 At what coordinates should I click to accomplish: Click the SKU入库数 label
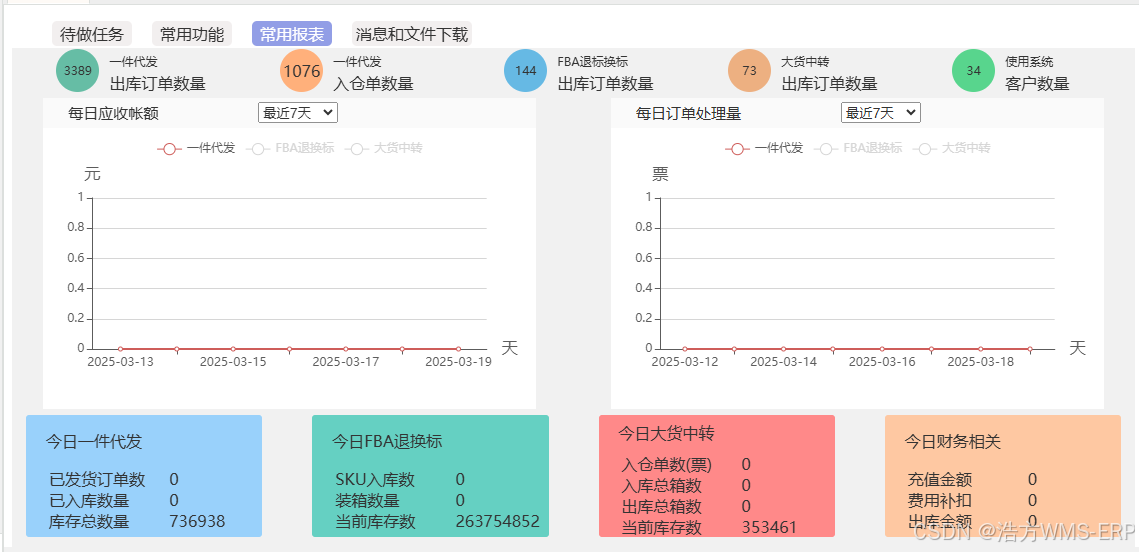pos(375,479)
